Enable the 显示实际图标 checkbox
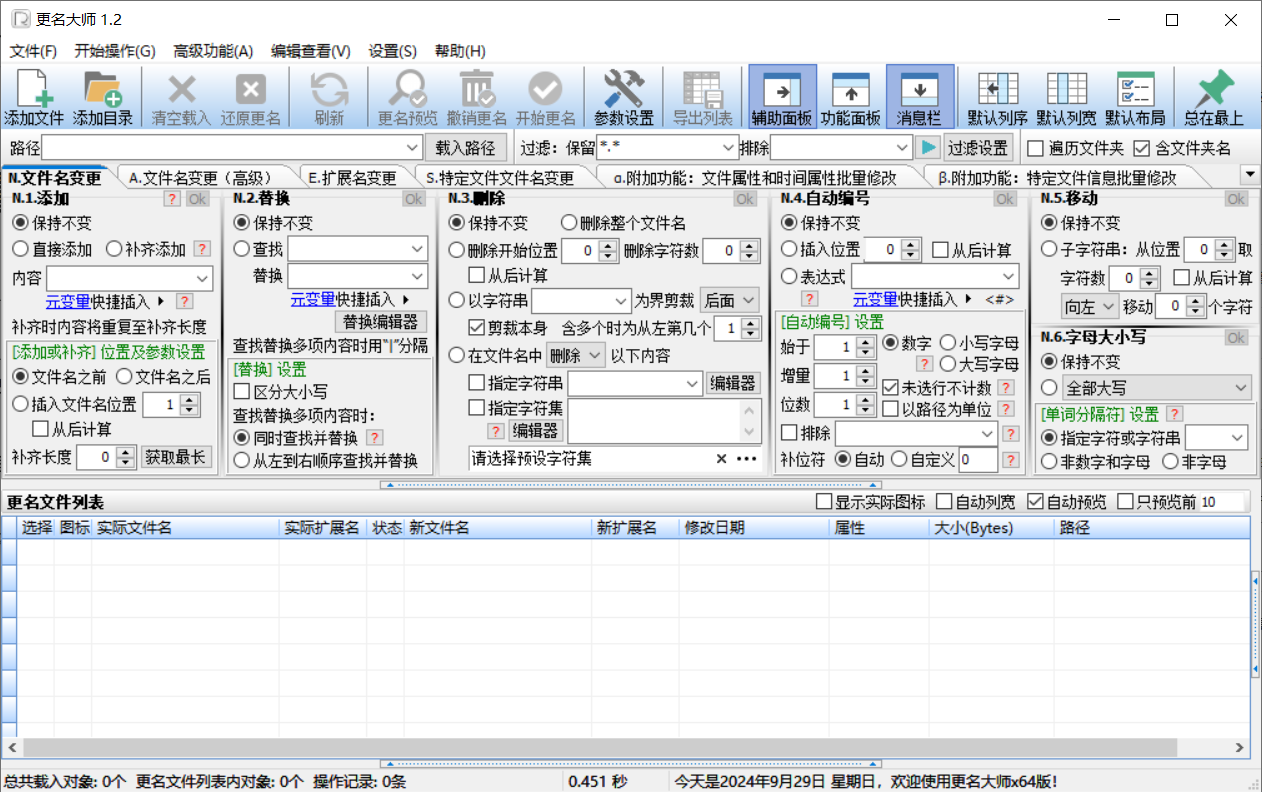Image resolution: width=1262 pixels, height=792 pixels. point(824,501)
